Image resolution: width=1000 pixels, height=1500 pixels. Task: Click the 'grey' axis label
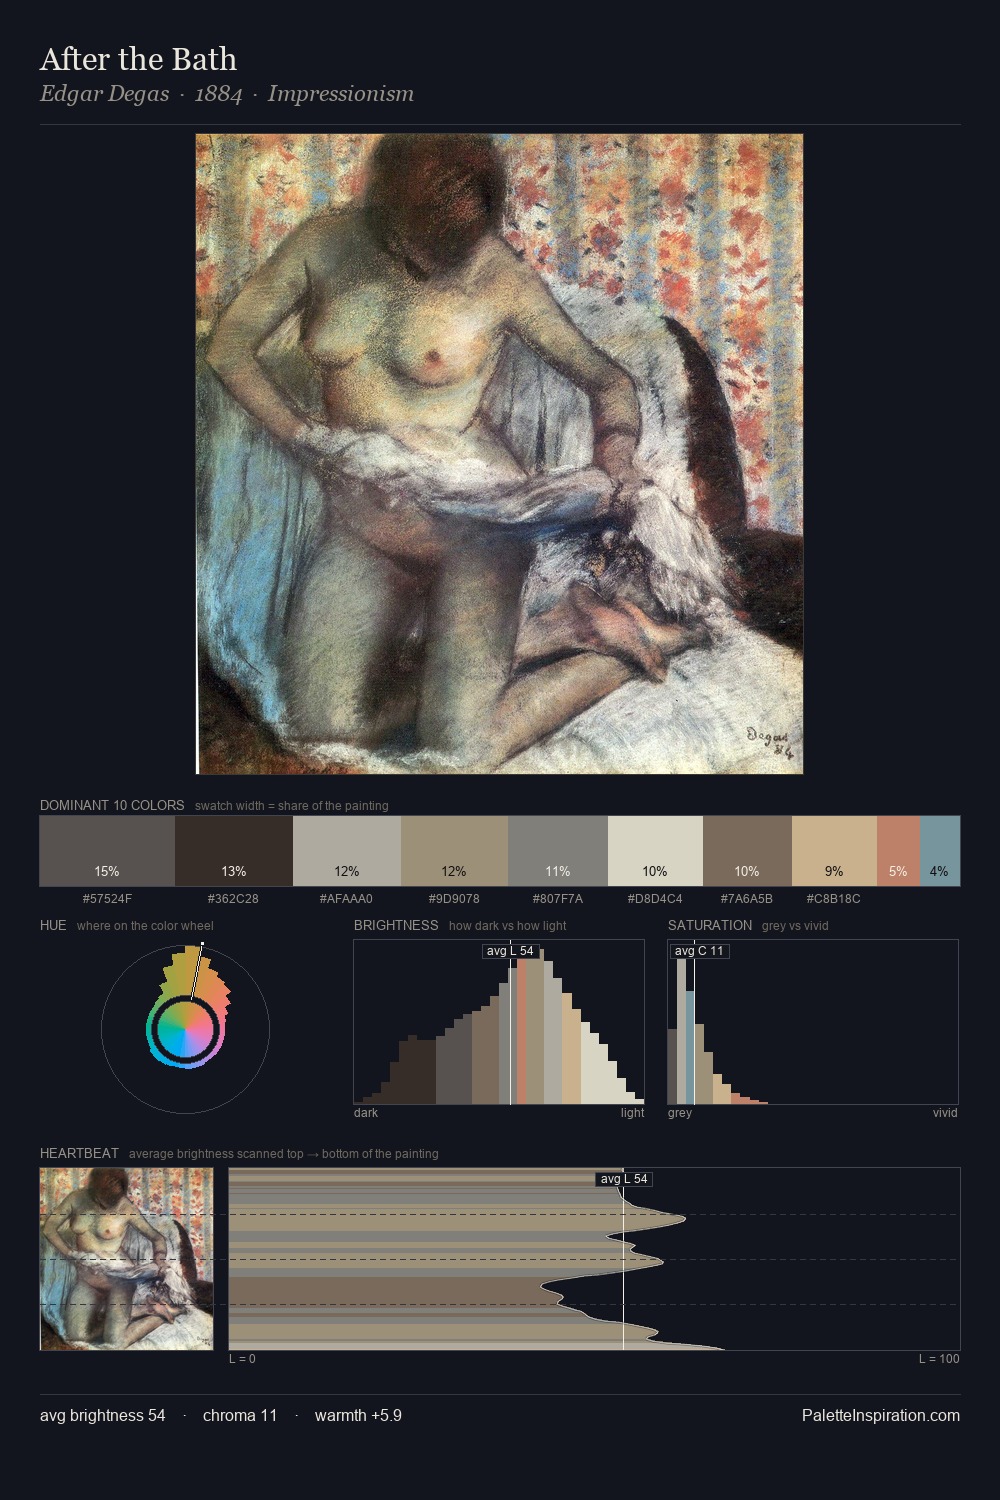pos(680,1113)
